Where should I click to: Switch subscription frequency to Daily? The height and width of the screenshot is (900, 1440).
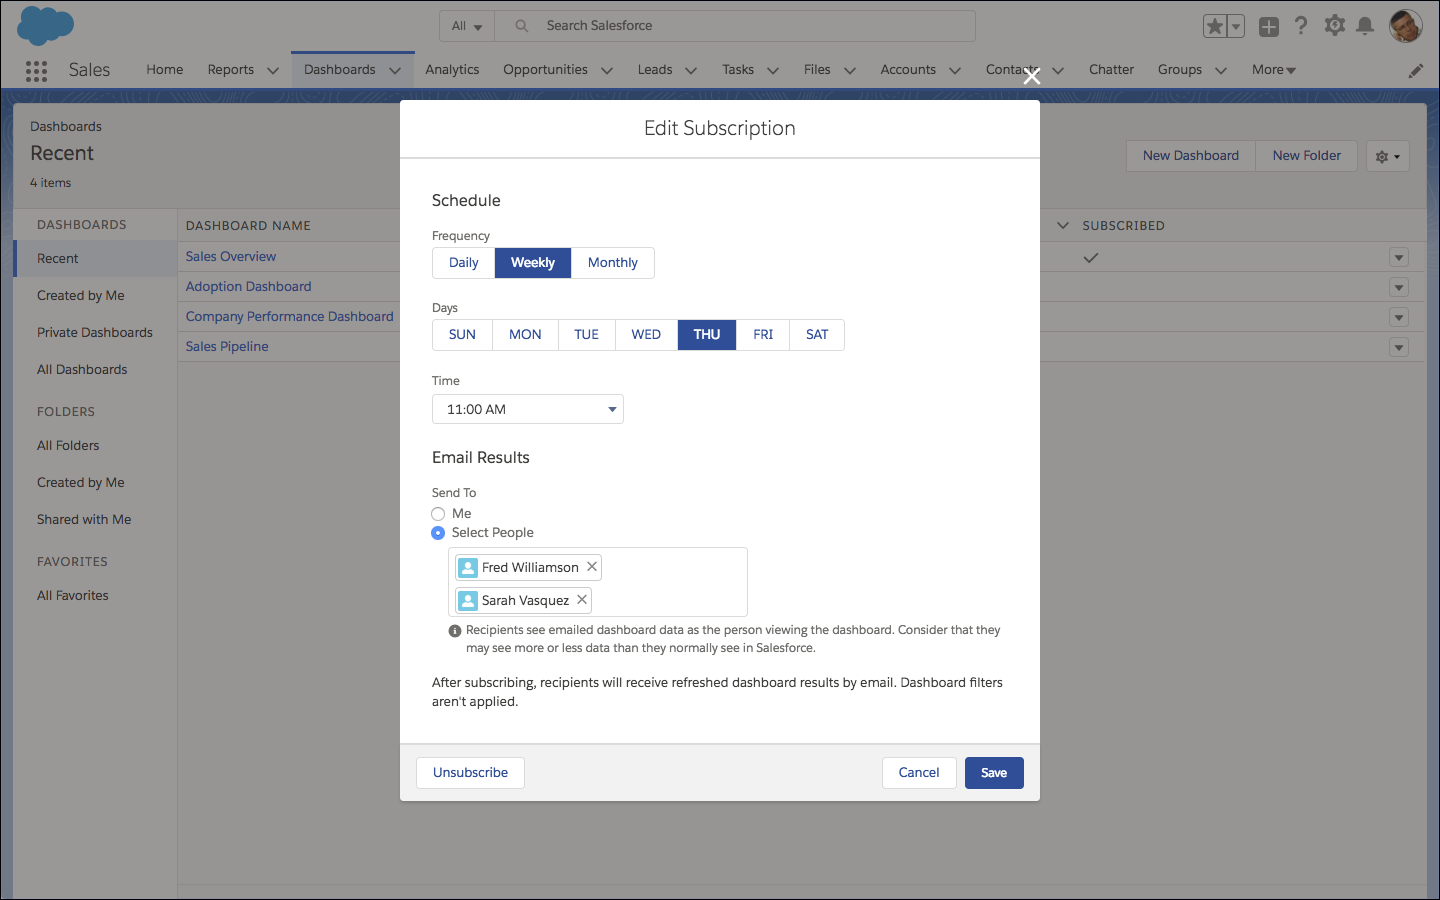click(x=463, y=262)
